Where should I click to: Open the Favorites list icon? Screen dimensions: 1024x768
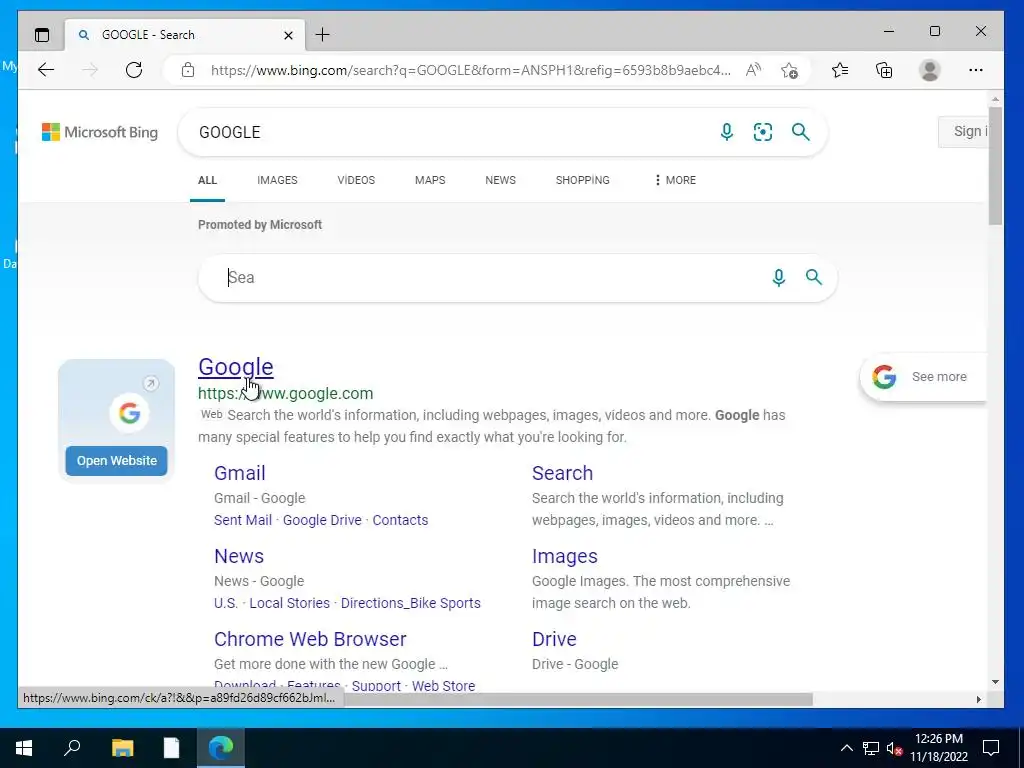pos(840,70)
